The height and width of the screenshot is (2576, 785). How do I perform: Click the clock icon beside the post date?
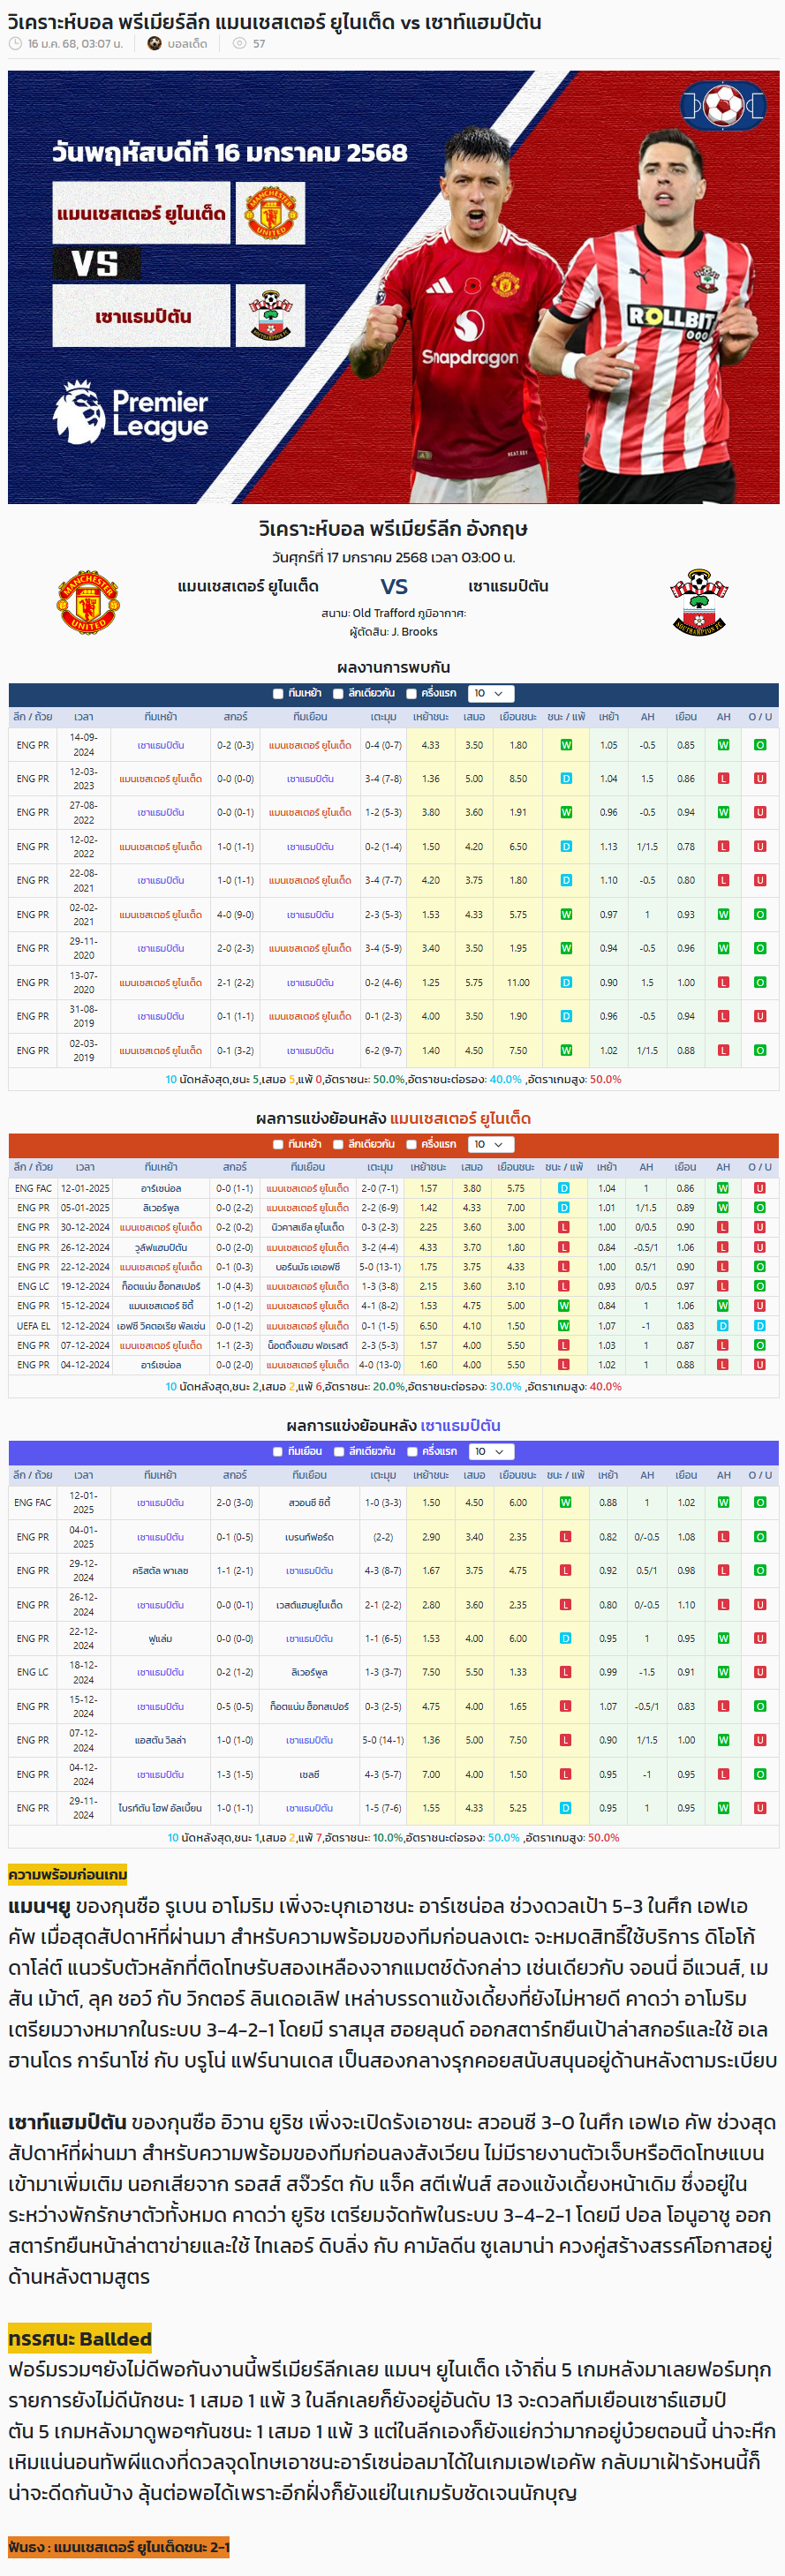pyautogui.click(x=15, y=44)
